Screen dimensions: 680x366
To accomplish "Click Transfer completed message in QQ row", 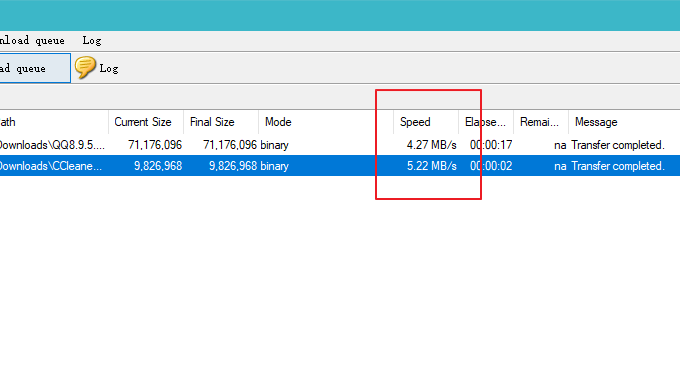I will click(x=618, y=145).
